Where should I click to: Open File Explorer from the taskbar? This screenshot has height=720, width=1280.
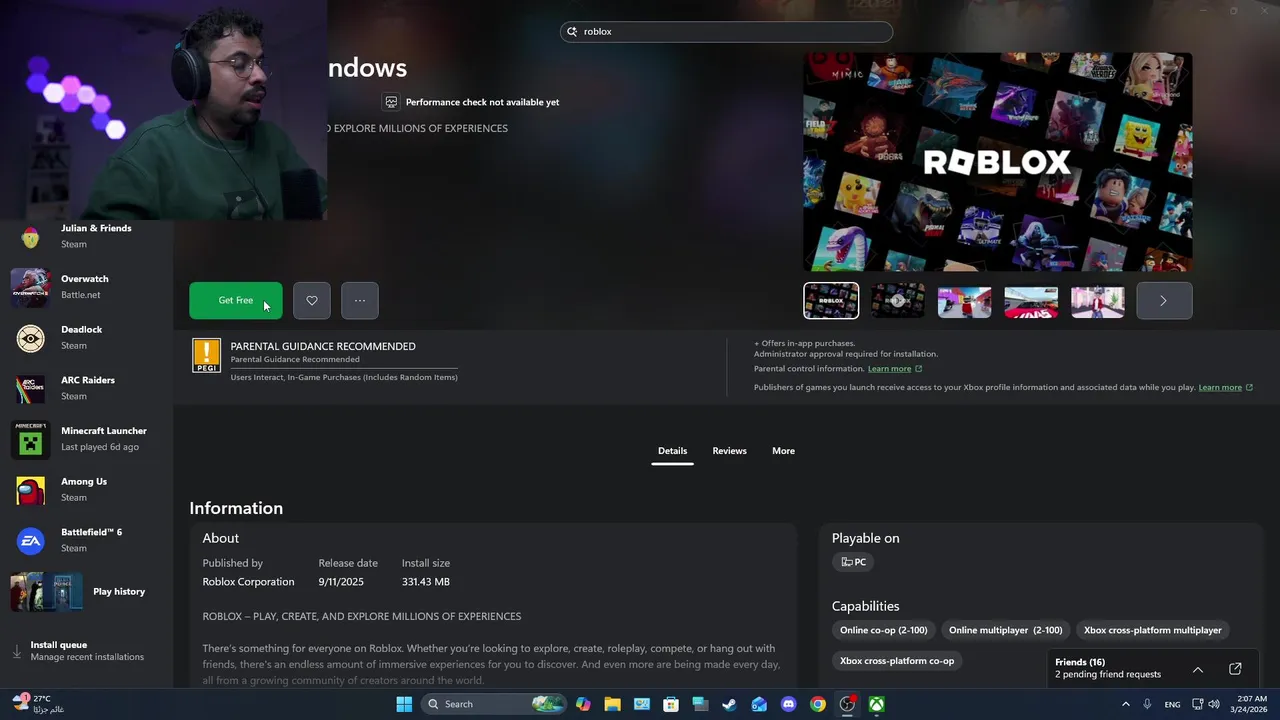click(612, 704)
